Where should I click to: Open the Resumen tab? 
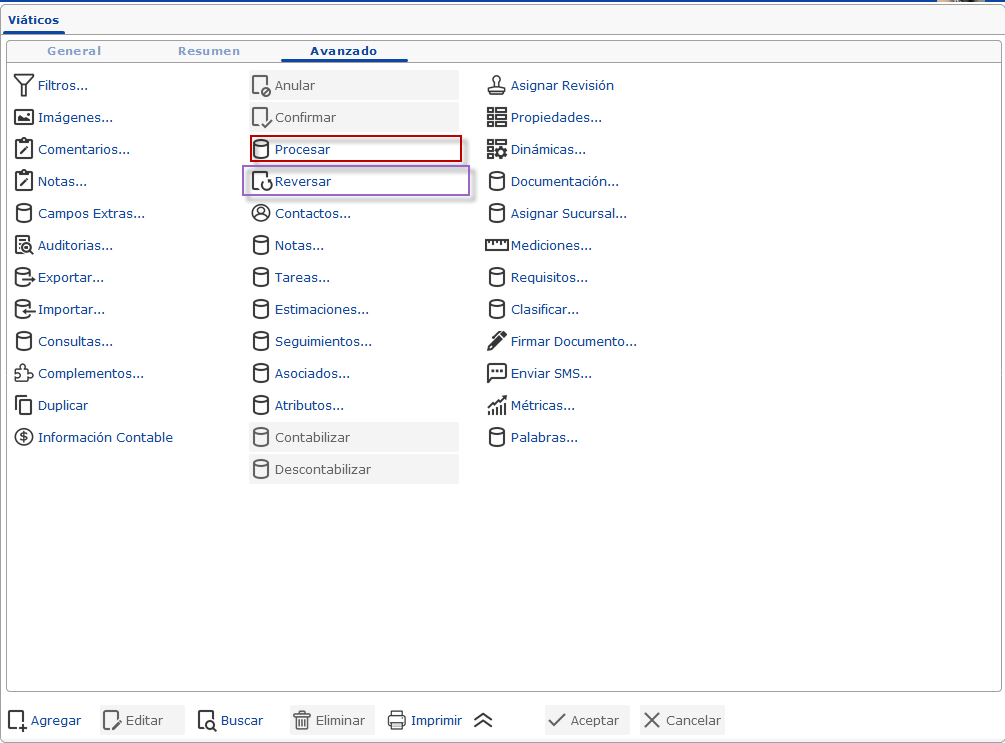[x=209, y=51]
